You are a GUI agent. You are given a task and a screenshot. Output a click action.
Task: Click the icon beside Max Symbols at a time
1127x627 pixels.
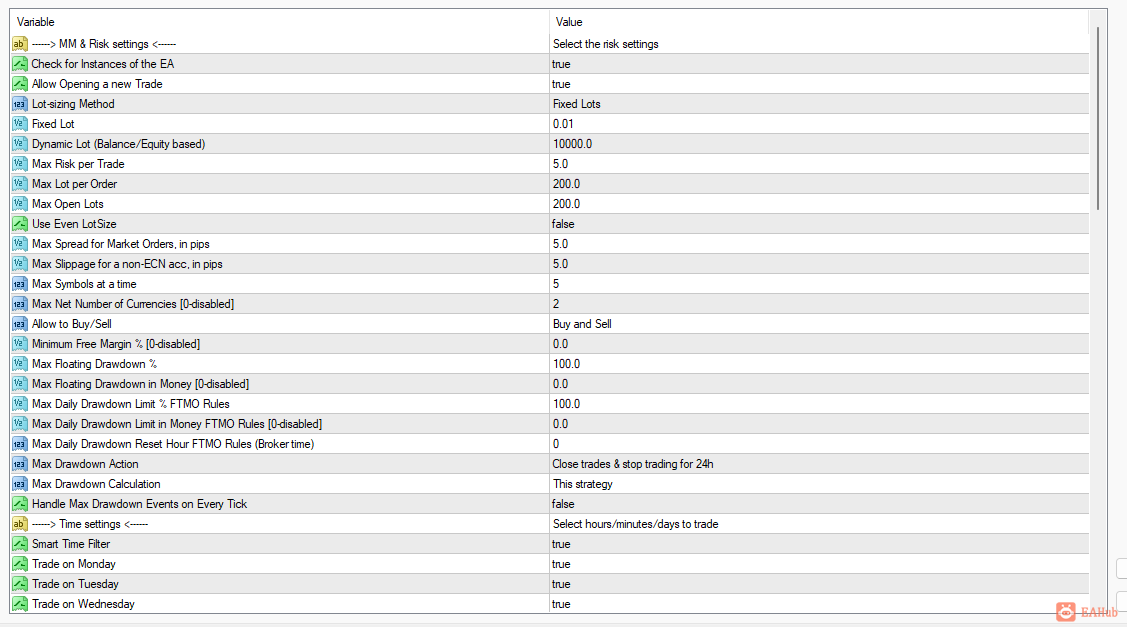click(x=19, y=284)
